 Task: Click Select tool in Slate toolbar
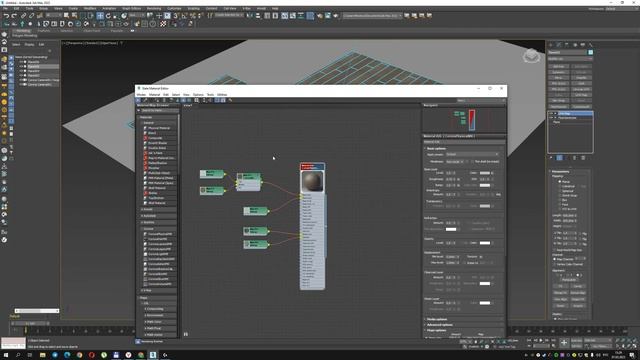139,100
